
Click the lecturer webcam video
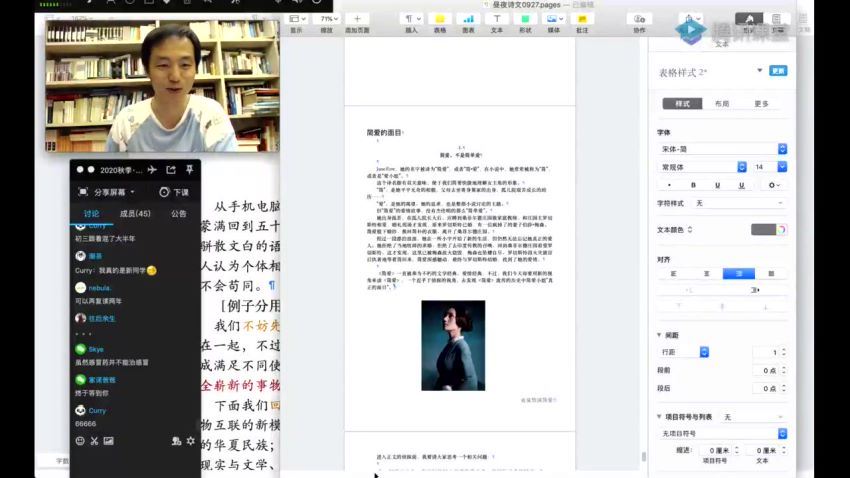click(163, 87)
